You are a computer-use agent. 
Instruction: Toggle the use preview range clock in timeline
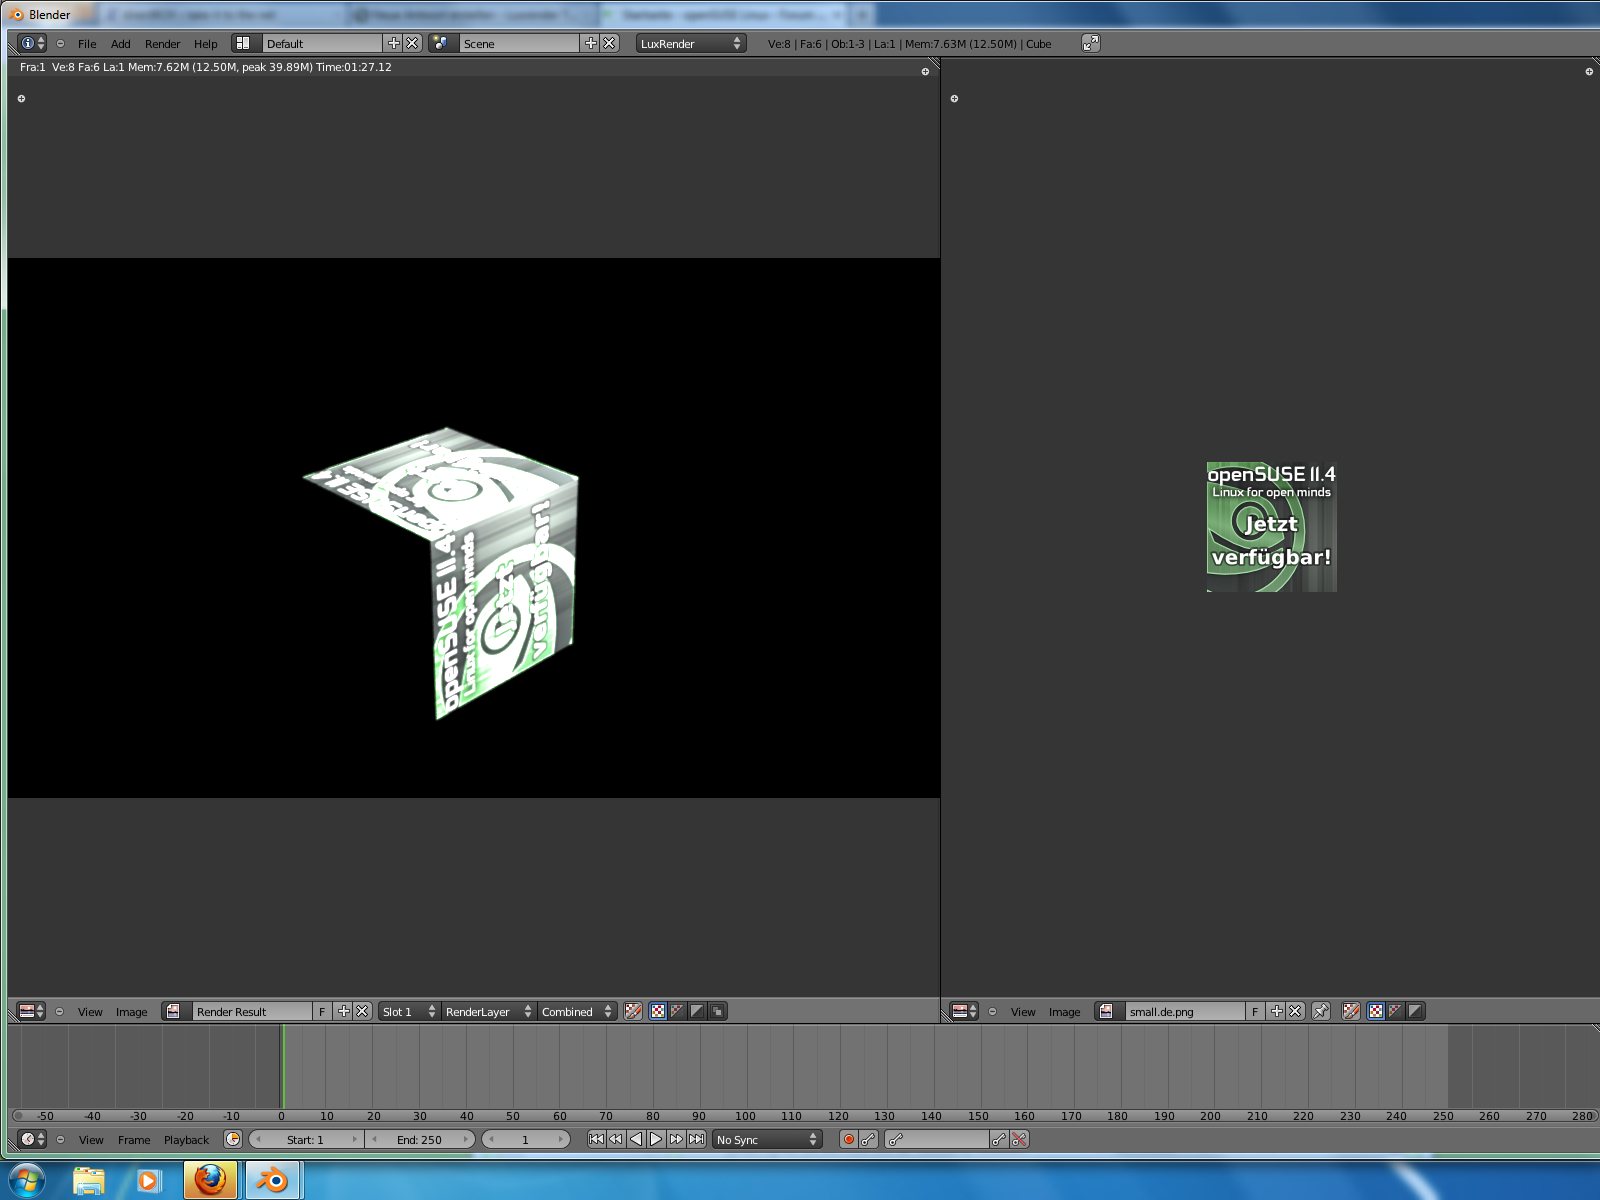coord(233,1139)
